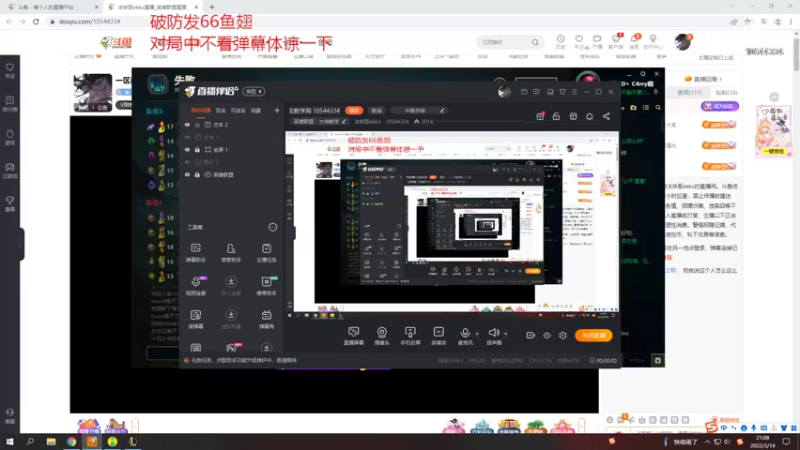Toggle visibility of 图片 2 source layer
This screenshot has height=450, width=800.
tap(187, 162)
